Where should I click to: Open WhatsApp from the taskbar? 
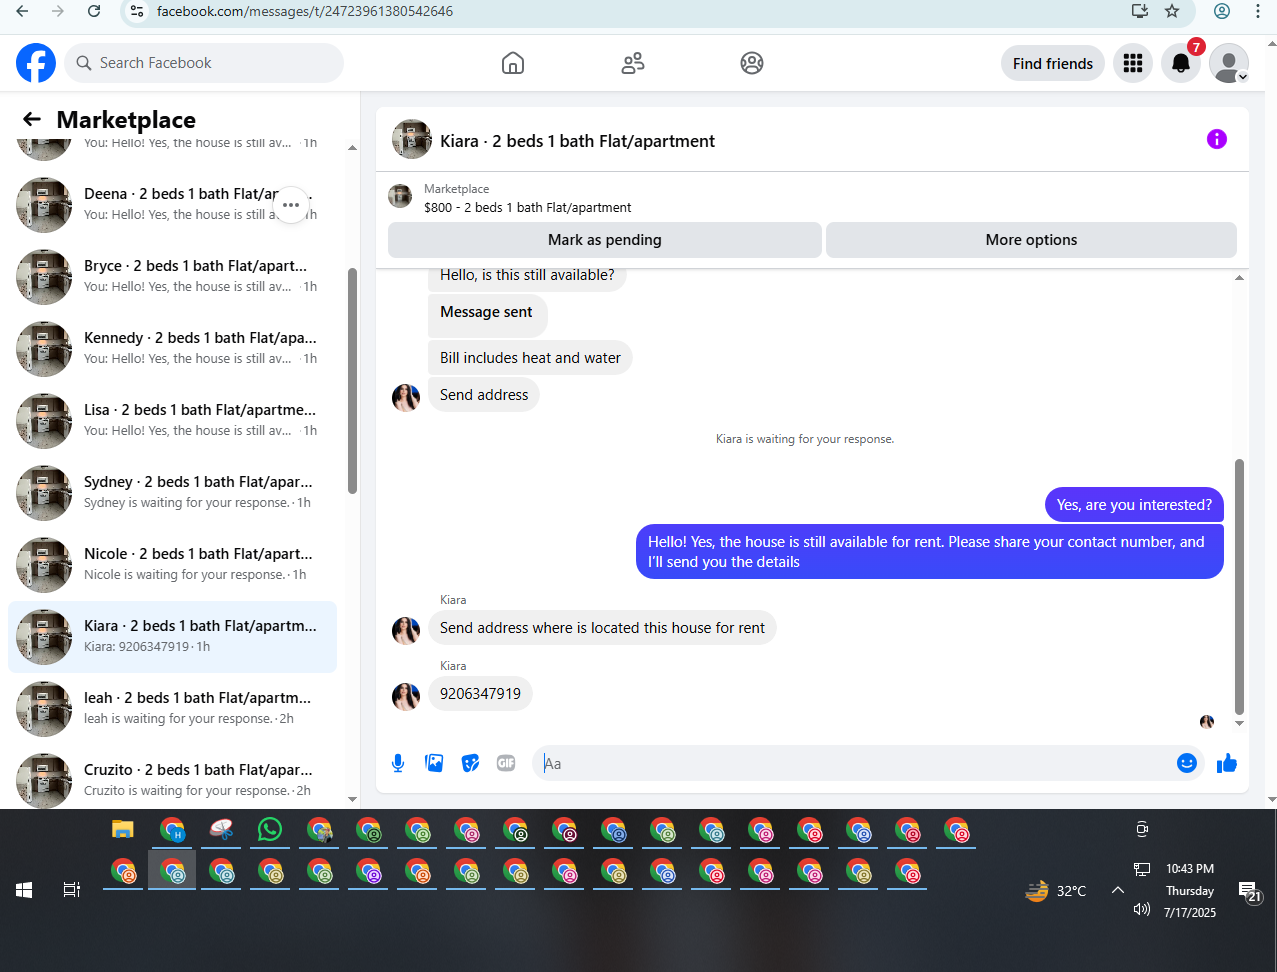(x=270, y=830)
